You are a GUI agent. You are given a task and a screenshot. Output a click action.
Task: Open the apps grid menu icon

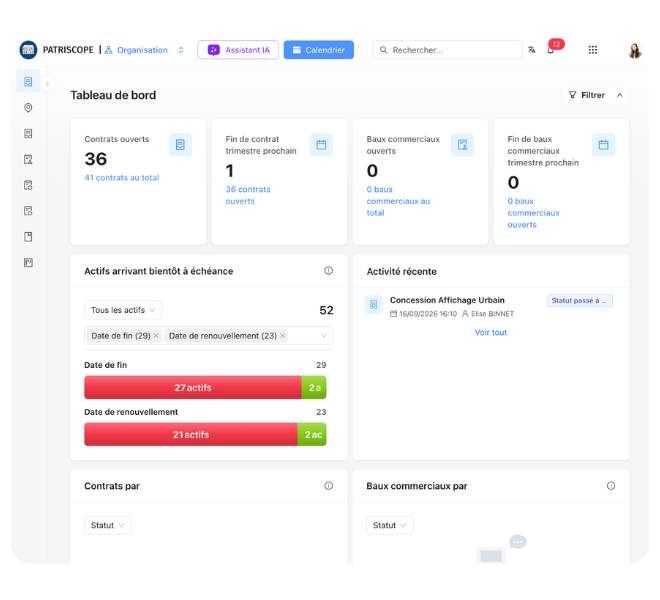[x=593, y=50]
